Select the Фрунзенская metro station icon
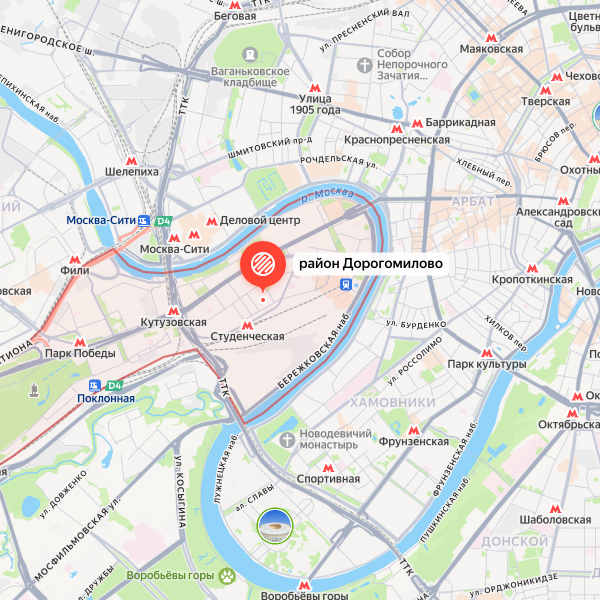600x600 pixels. pyautogui.click(x=414, y=430)
